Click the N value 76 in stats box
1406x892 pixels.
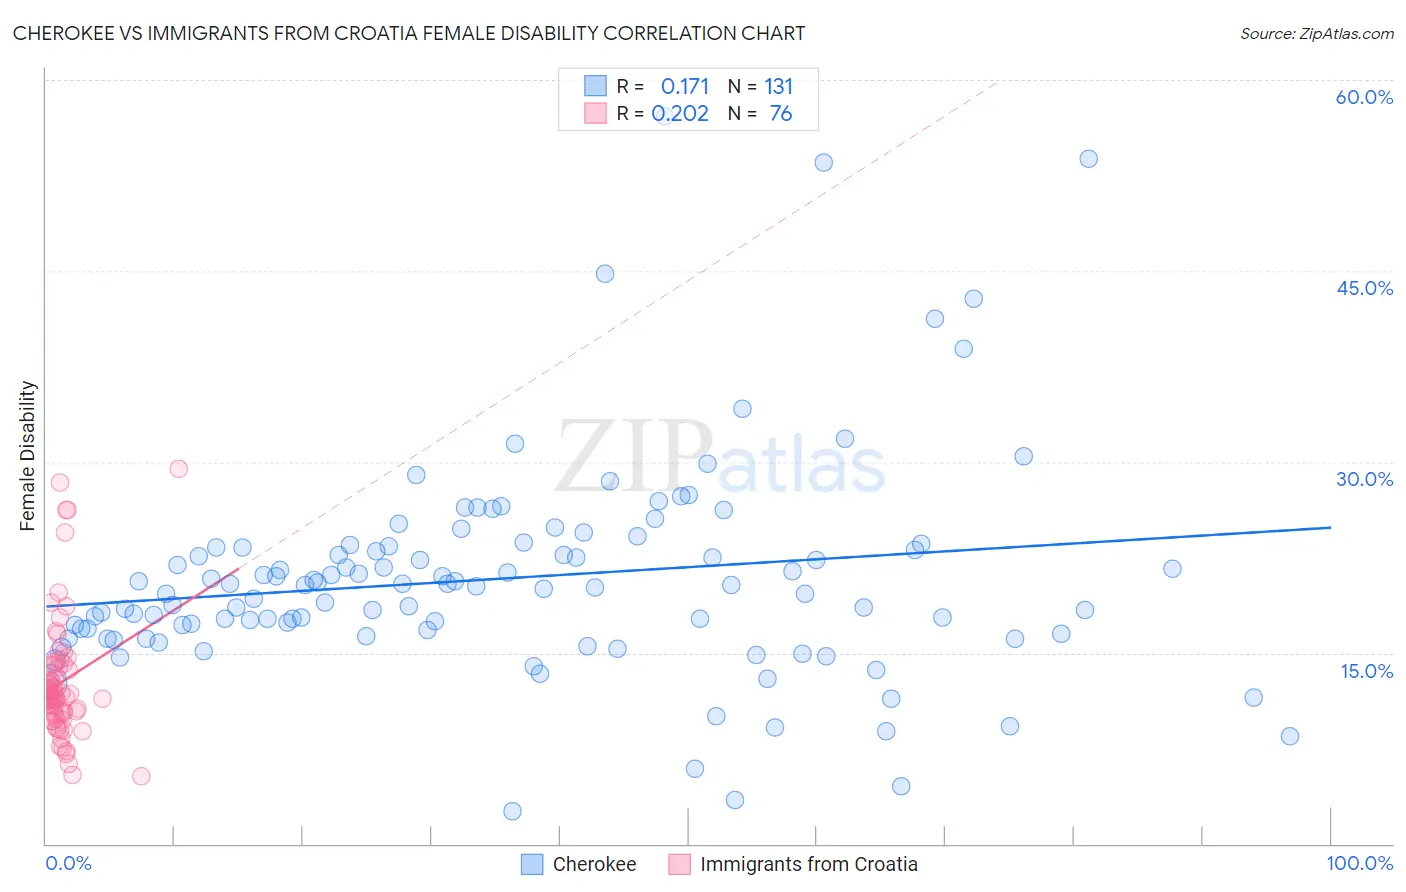tap(781, 113)
